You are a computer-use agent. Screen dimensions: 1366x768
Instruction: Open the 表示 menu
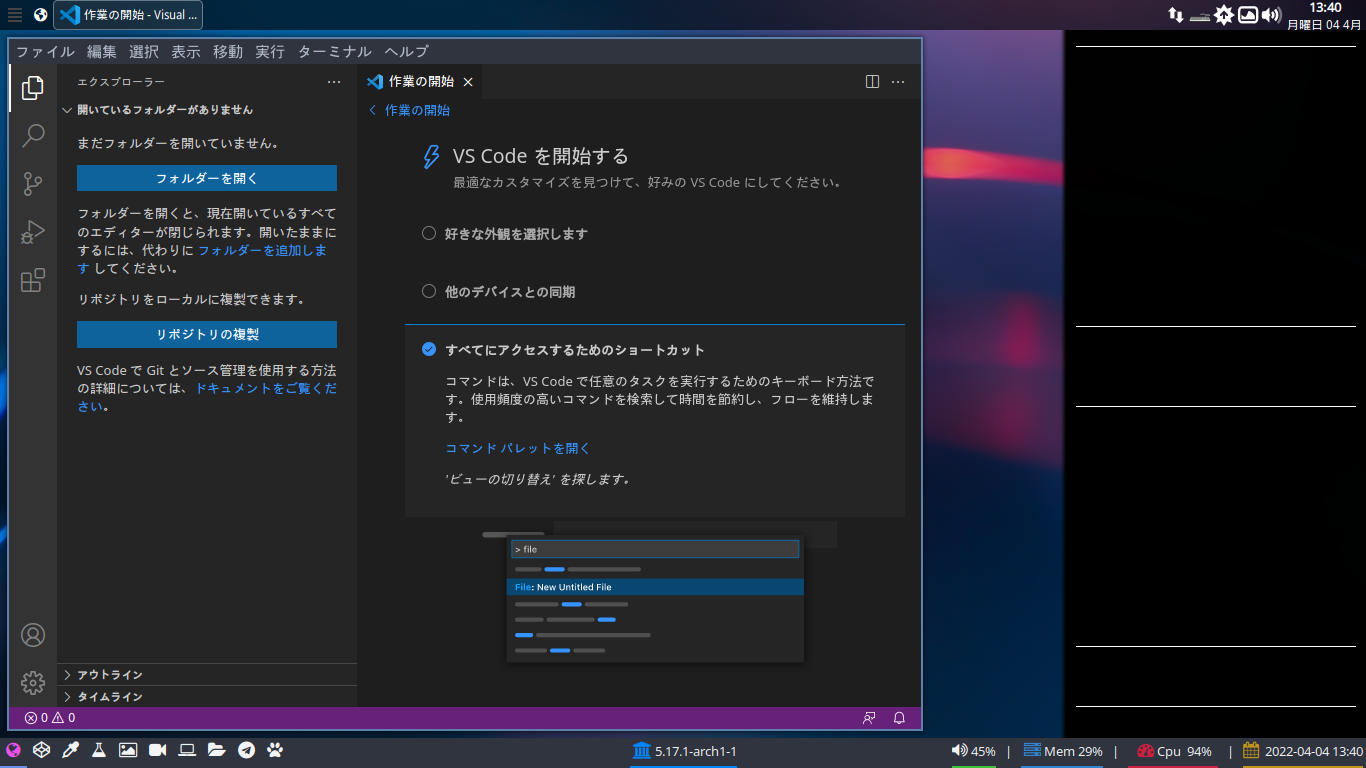(186, 52)
